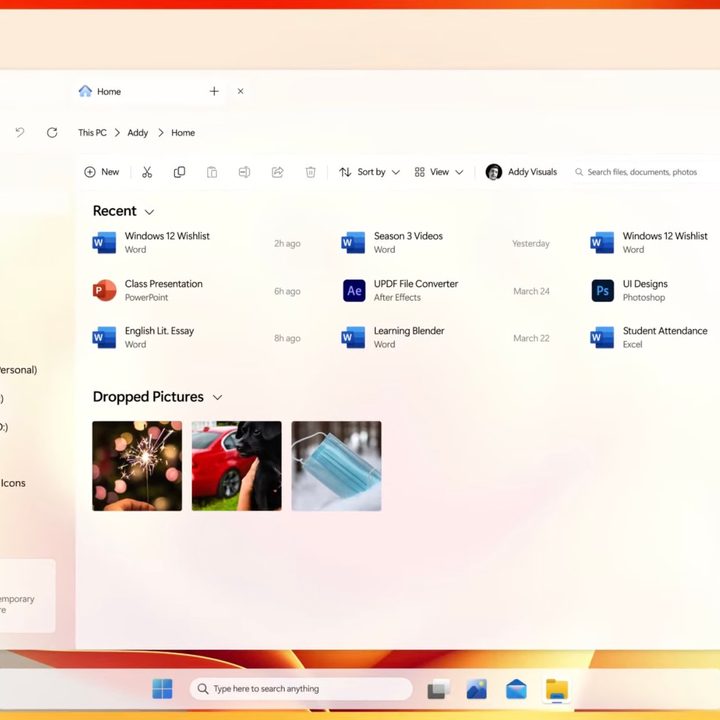Open the Windows Start button

tap(162, 689)
